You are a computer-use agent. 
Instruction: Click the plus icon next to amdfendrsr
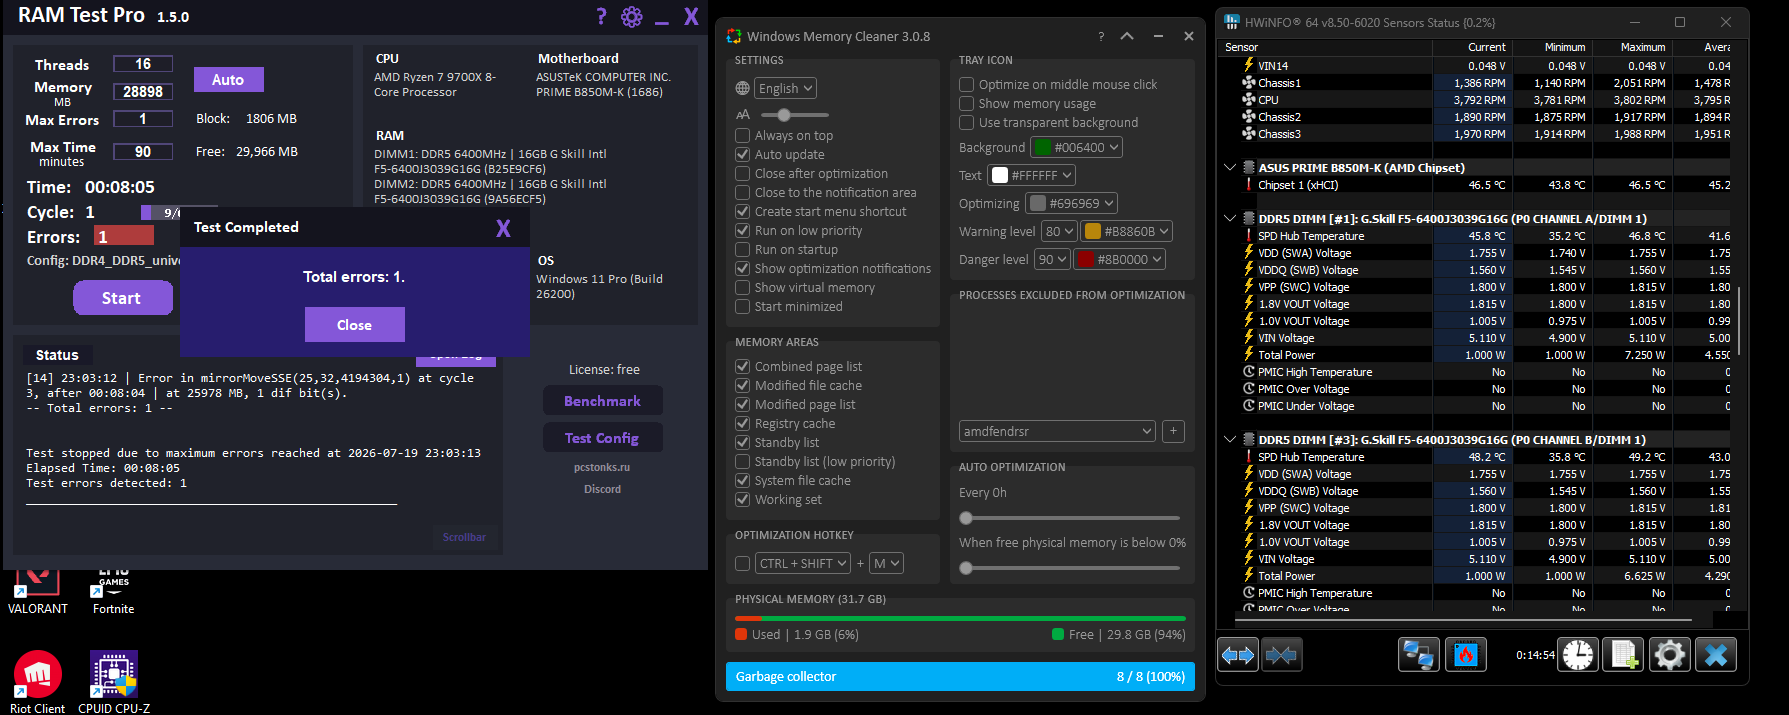[x=1174, y=431]
